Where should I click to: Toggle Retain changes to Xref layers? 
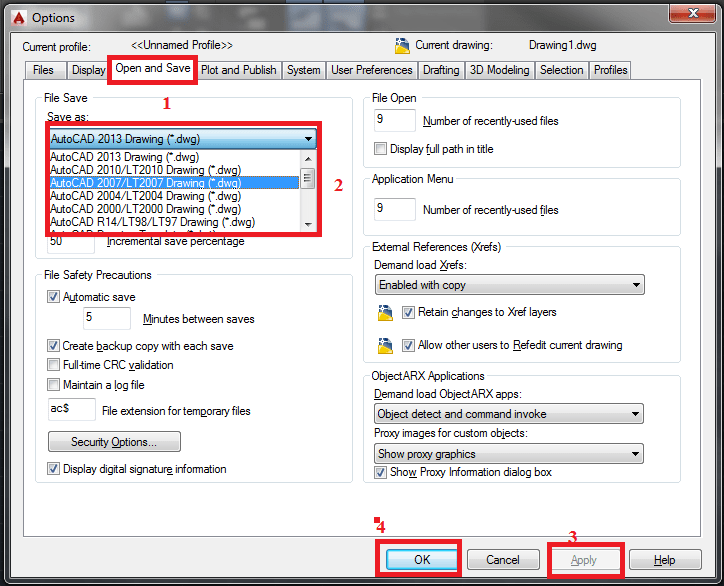click(408, 313)
